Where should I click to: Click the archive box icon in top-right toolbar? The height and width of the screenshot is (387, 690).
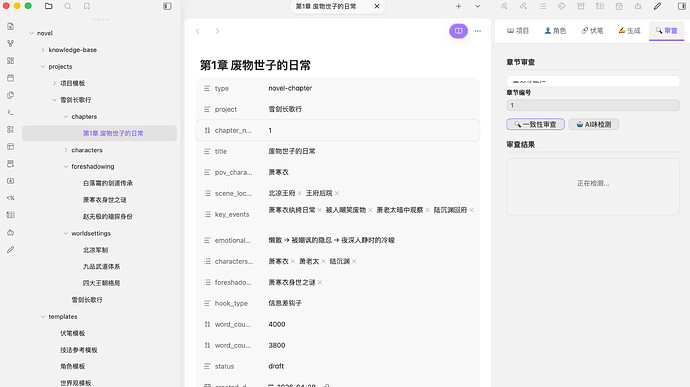(x=581, y=6)
